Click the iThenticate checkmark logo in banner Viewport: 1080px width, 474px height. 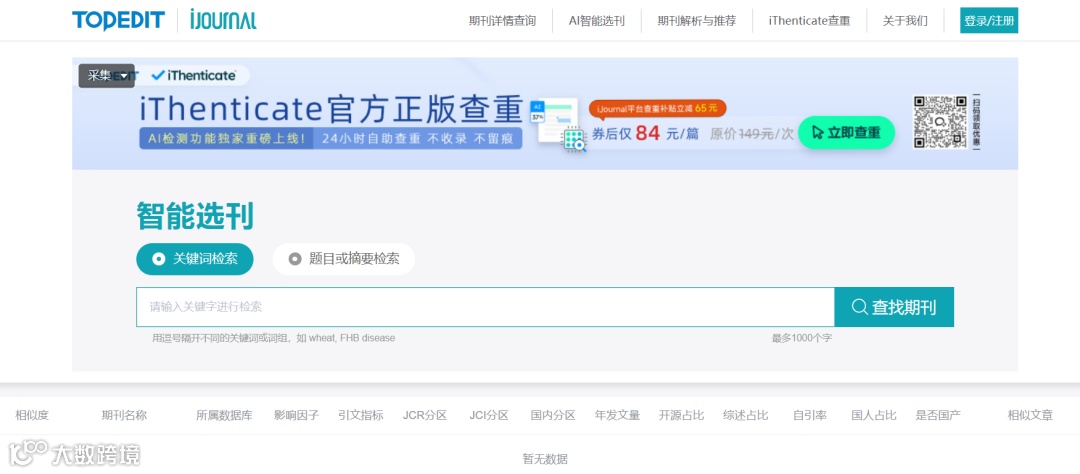point(194,76)
